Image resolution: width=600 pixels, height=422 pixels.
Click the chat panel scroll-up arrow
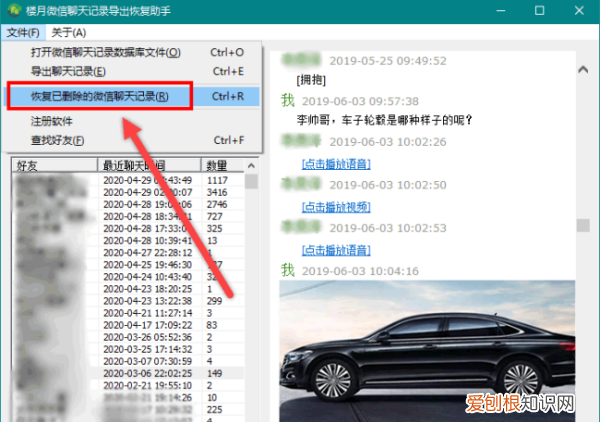[583, 70]
